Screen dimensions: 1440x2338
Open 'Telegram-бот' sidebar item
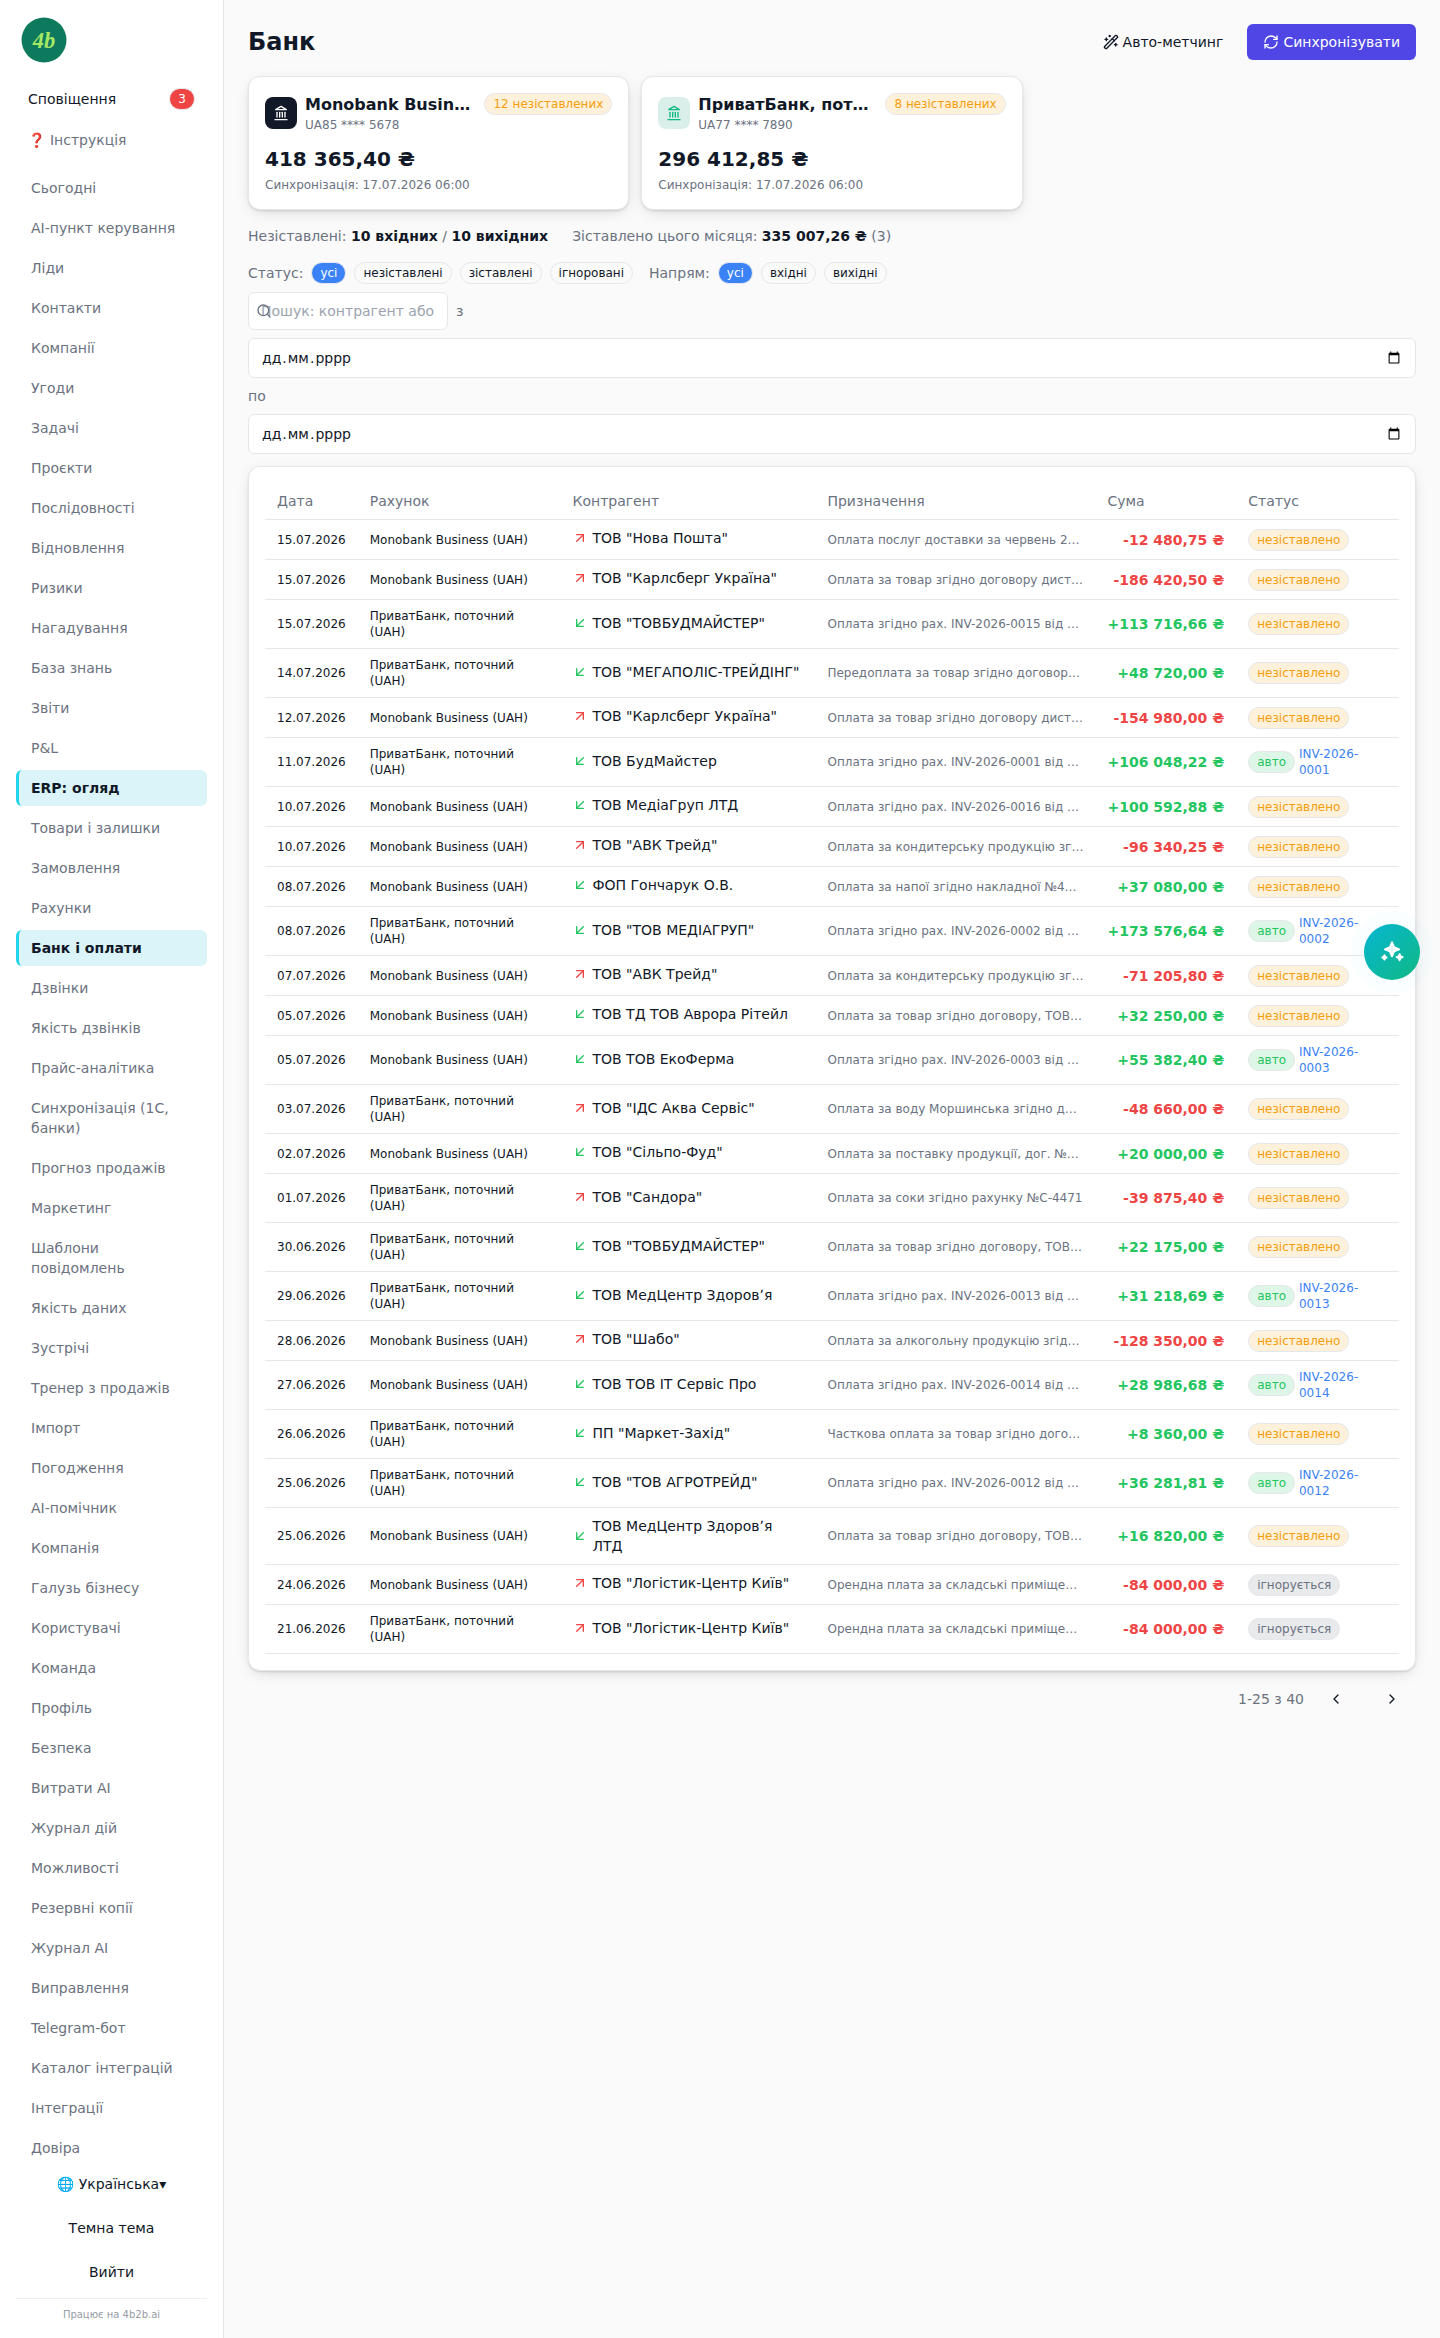pos(111,2028)
